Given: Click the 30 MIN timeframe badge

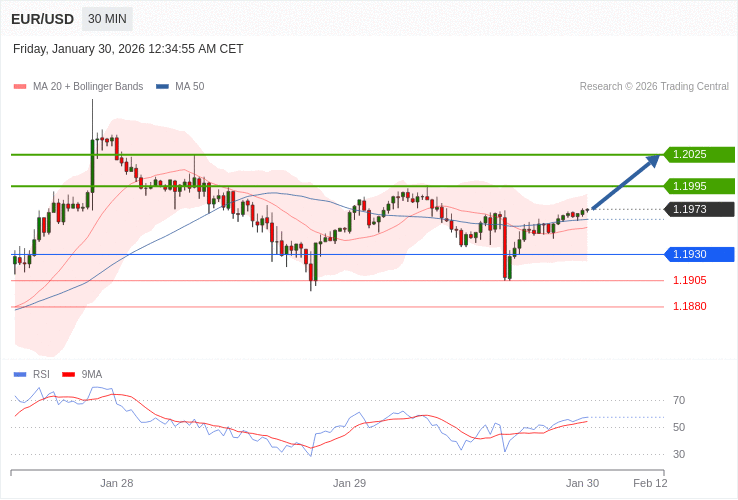Looking at the screenshot, I should (x=107, y=19).
